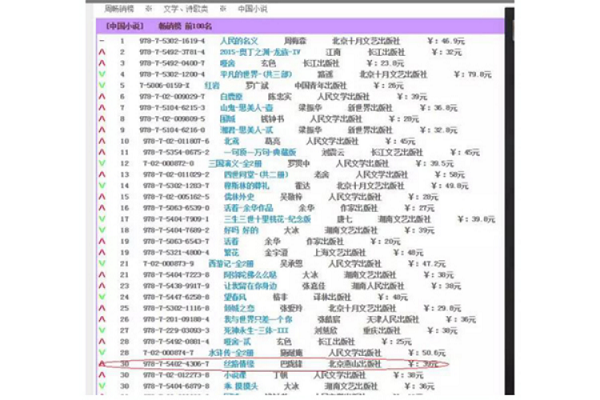The height and width of the screenshot is (400, 600).
Task: Click the trend arrow beside rank 20
Action: pyautogui.click(x=102, y=252)
